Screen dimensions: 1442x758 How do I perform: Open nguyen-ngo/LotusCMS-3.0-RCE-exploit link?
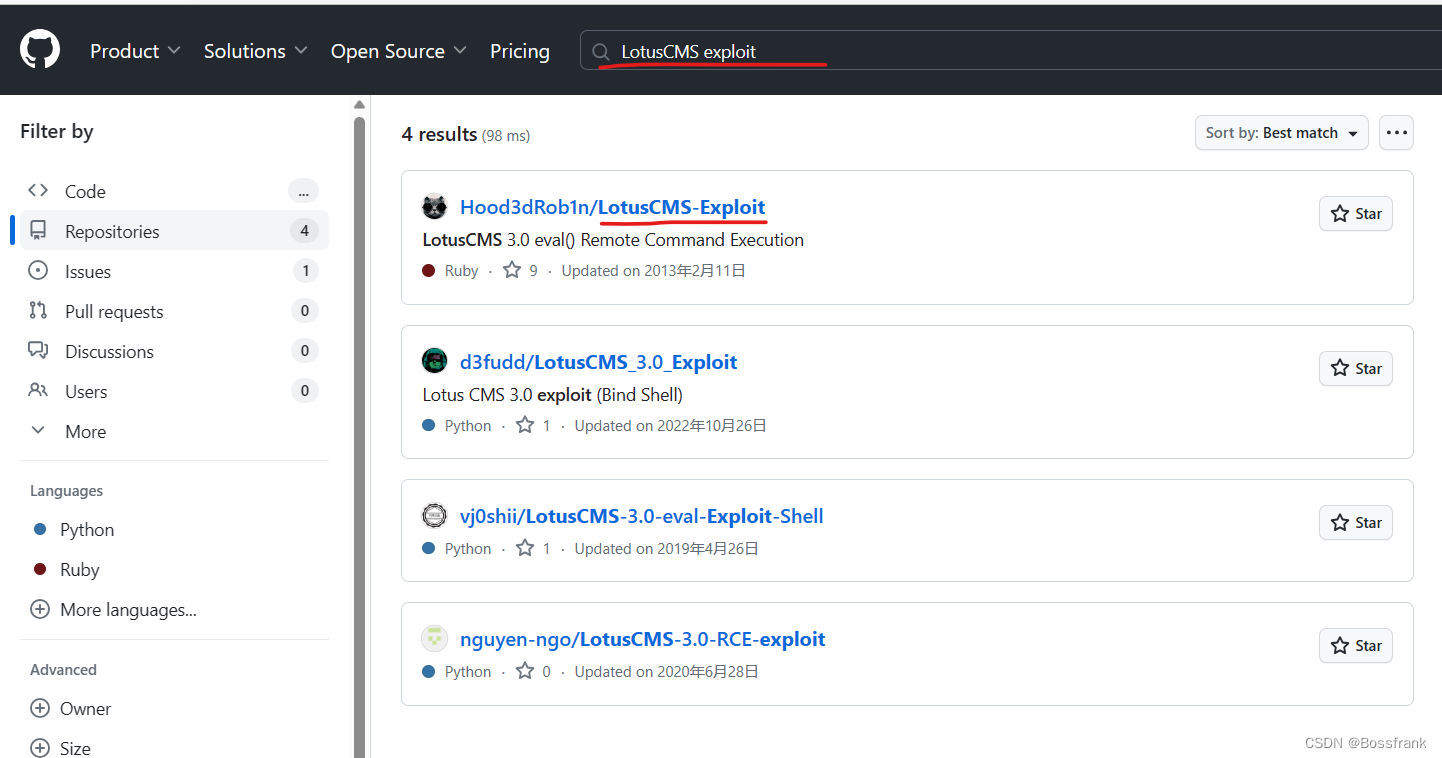point(642,639)
